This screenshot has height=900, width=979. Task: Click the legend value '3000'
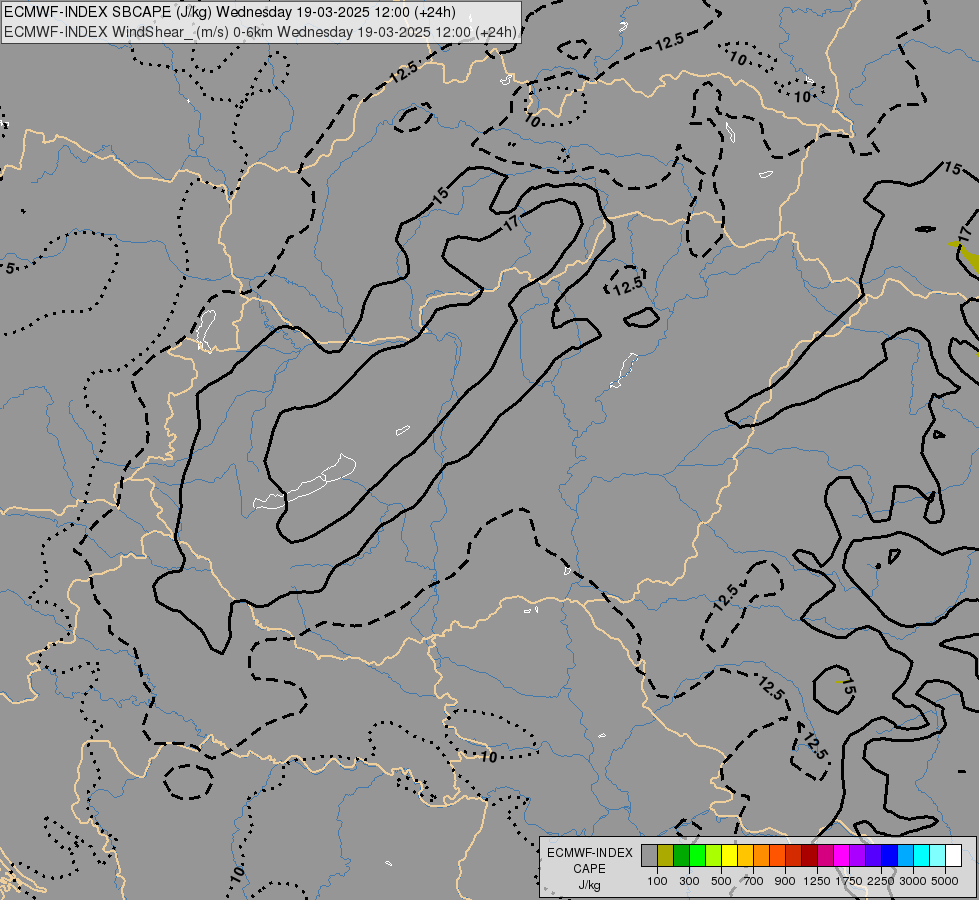point(913,881)
